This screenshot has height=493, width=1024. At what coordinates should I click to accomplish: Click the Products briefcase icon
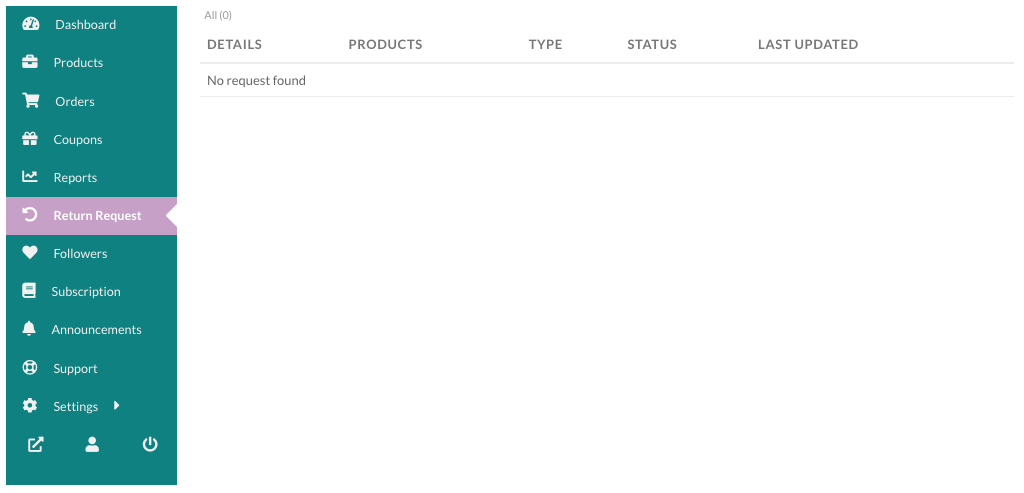[29, 62]
